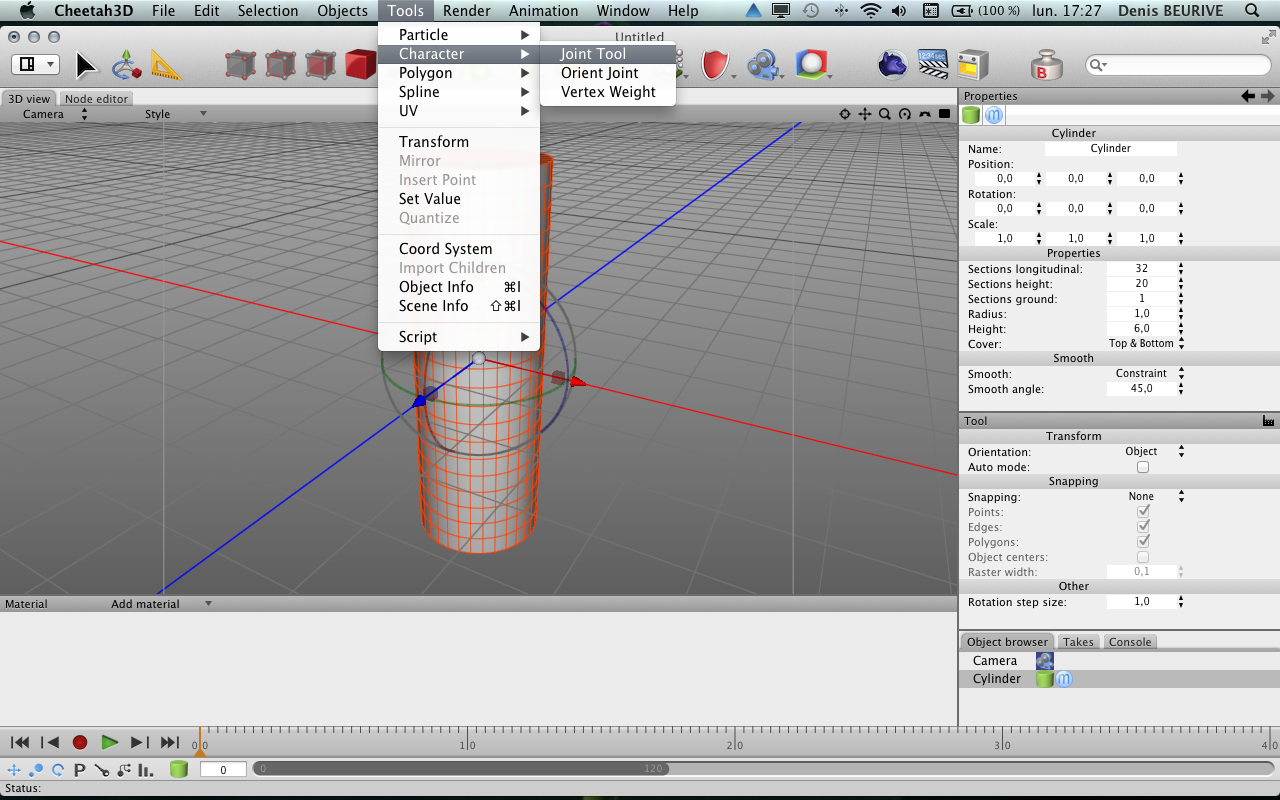The image size is (1280, 800).
Task: Open the clapperboard render animation icon
Action: 933,65
